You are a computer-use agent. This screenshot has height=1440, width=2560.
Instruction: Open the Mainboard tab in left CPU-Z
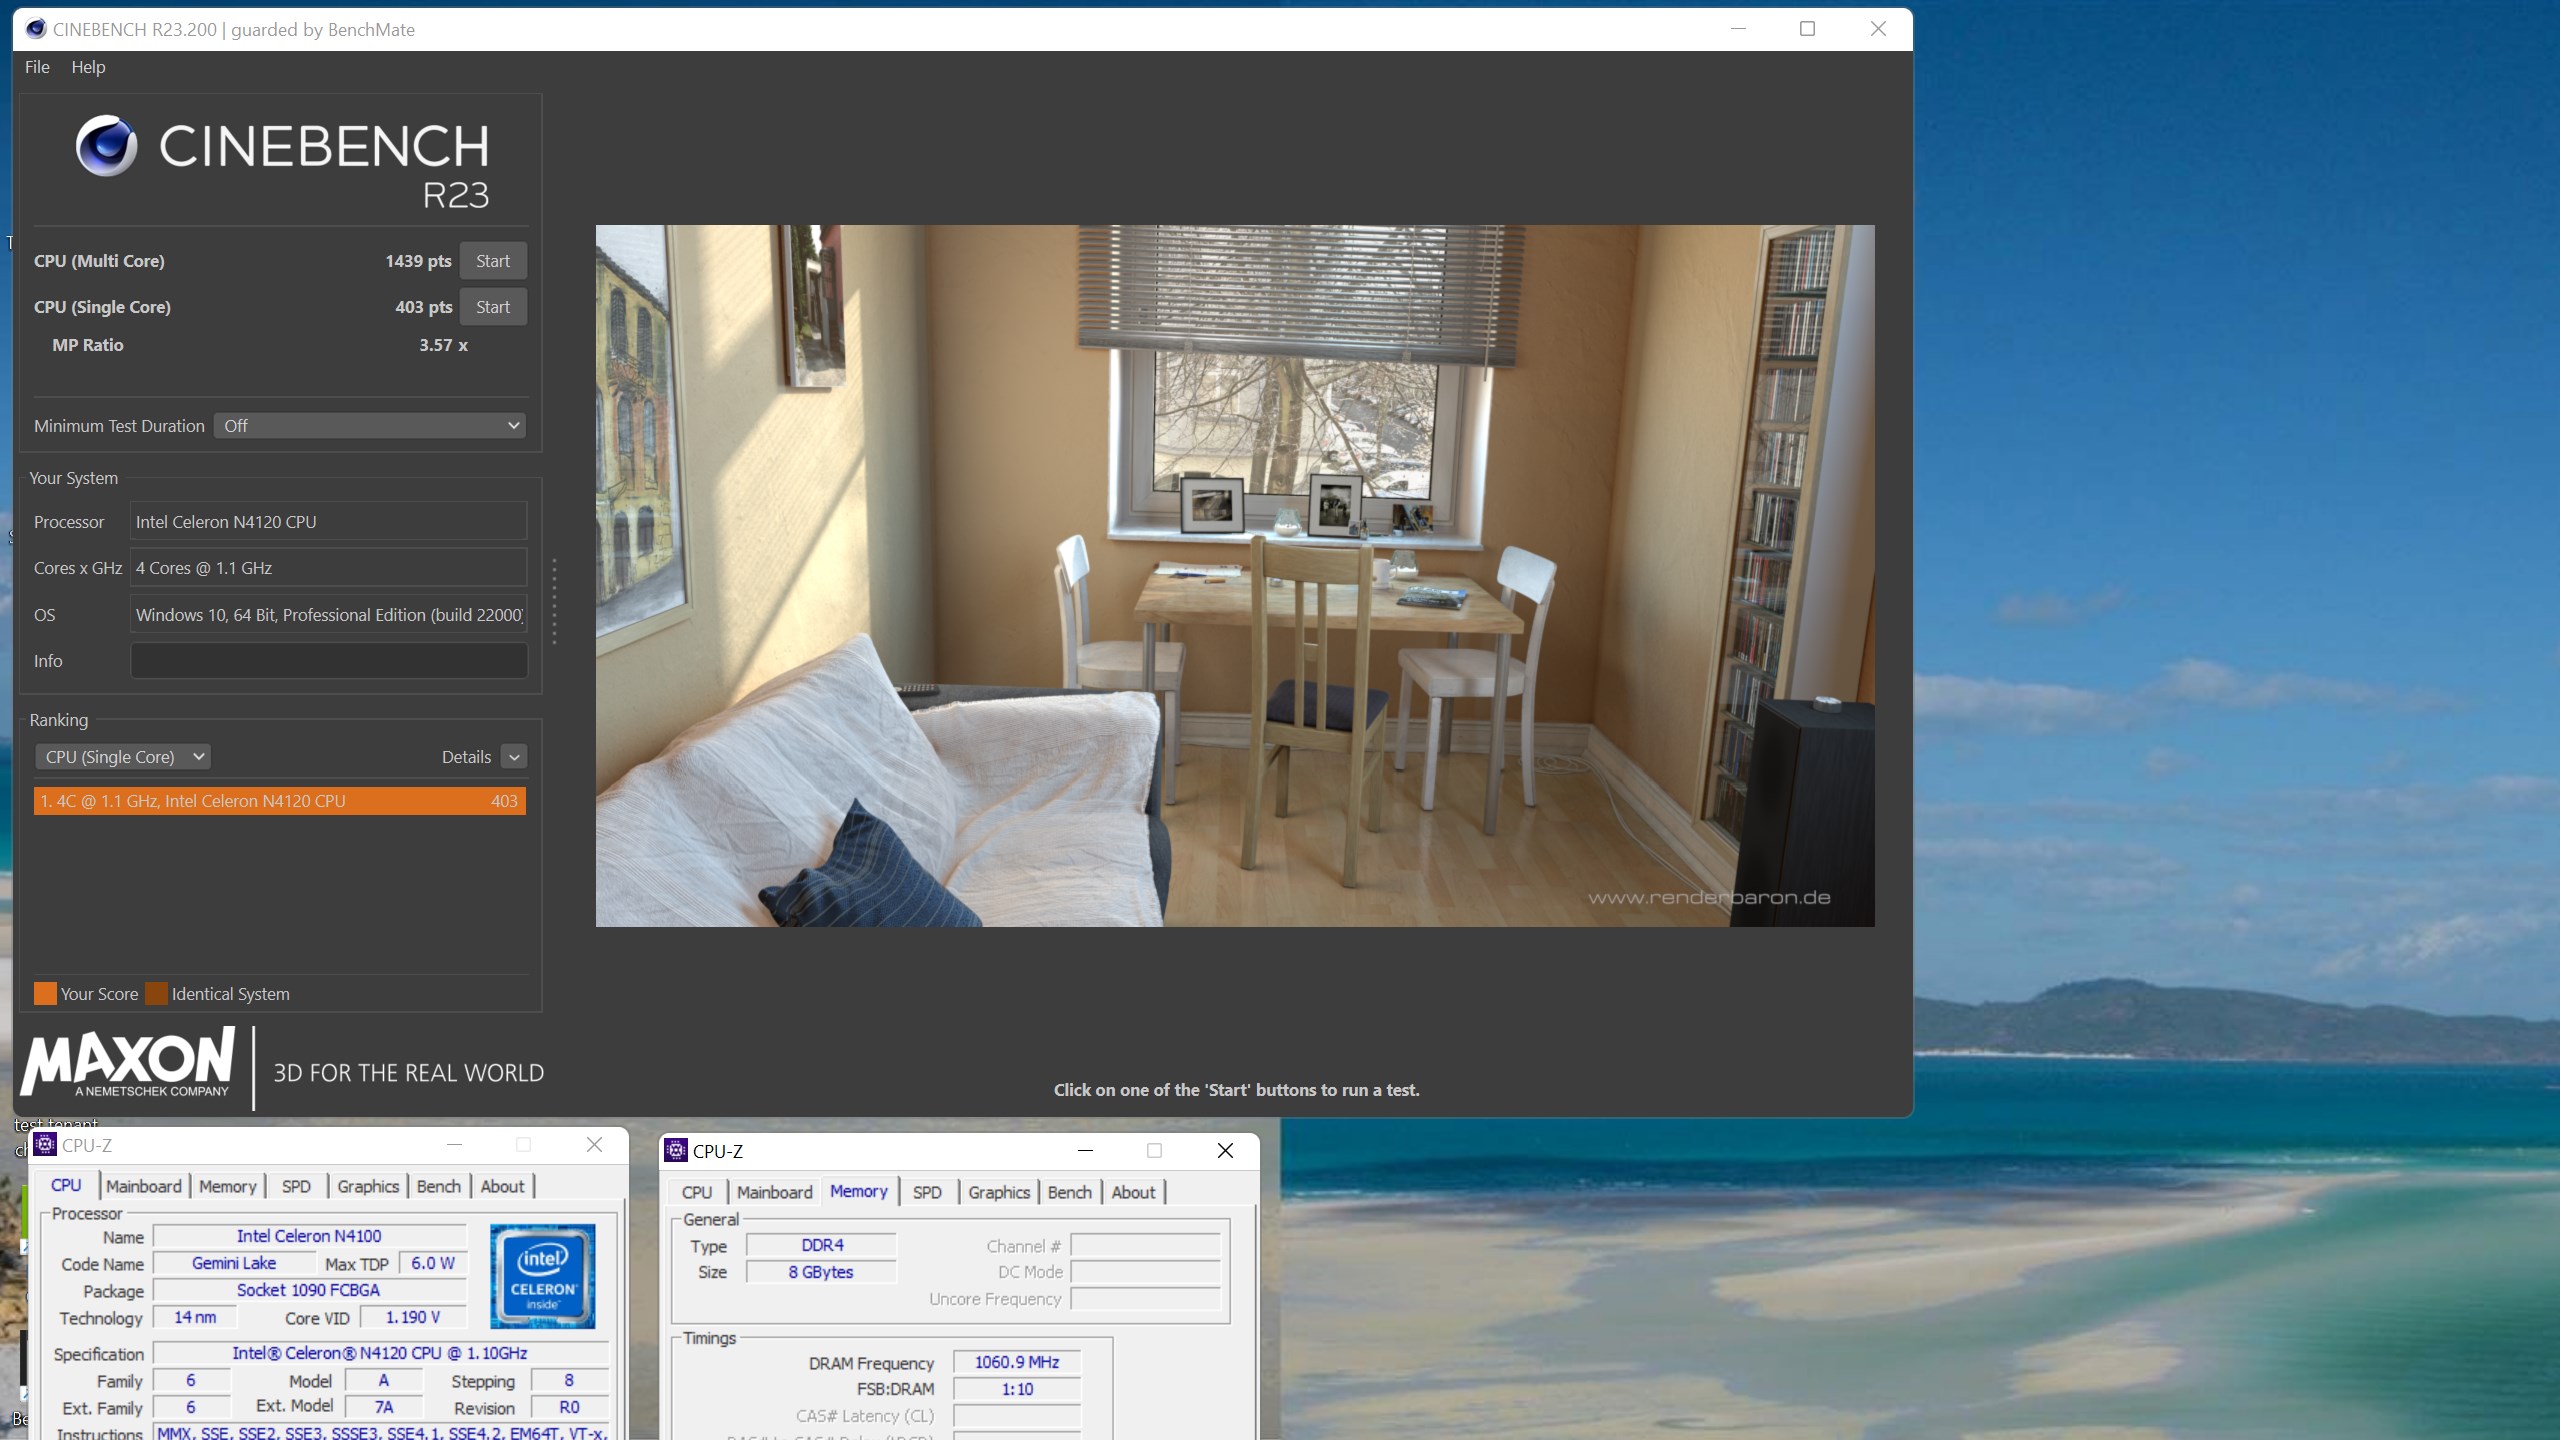(144, 1186)
